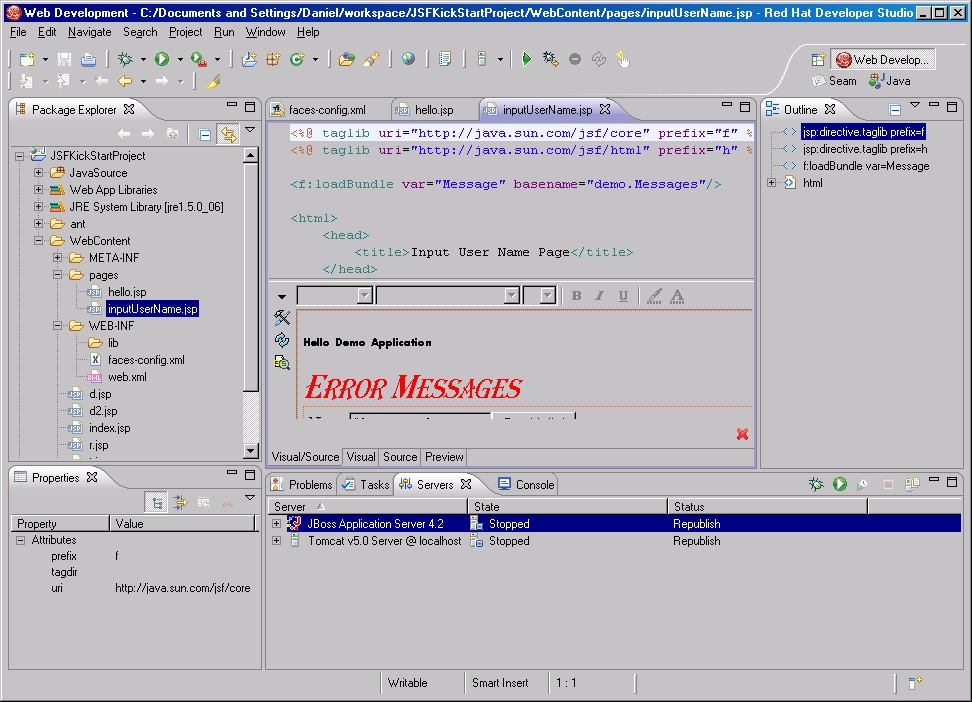This screenshot has height=702, width=972.
Task: Start server with Servers view green run icon
Action: point(840,484)
